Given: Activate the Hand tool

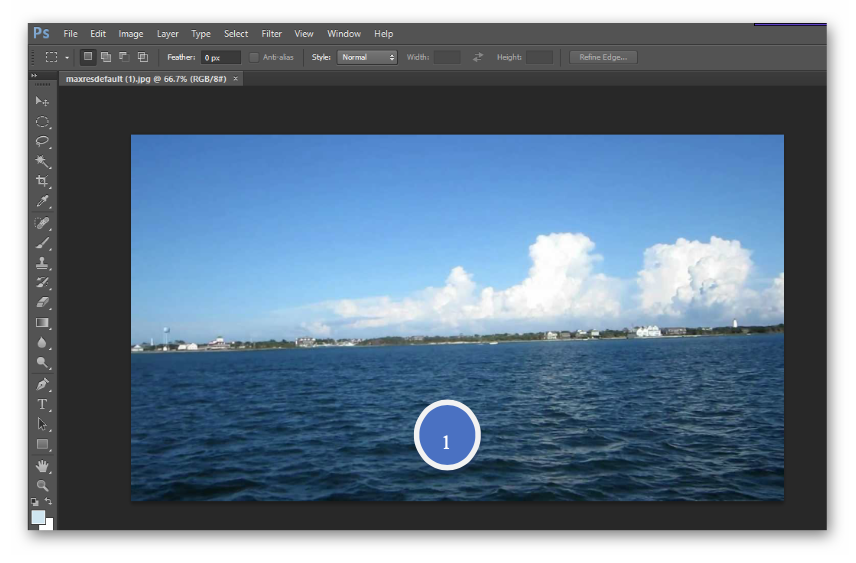Looking at the screenshot, I should 42,465.
